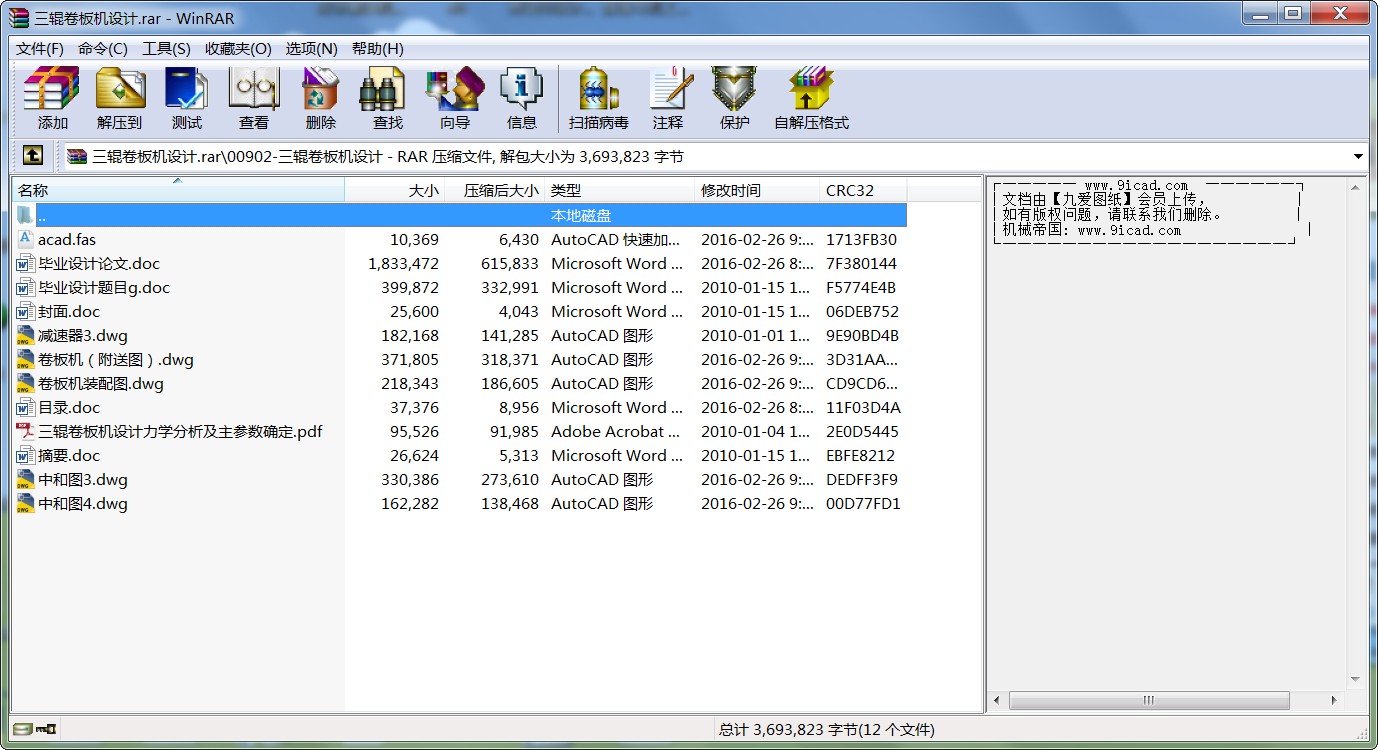Screen dimensions: 1378x750
Task: Go up one folder level arrow
Action: tap(33, 156)
